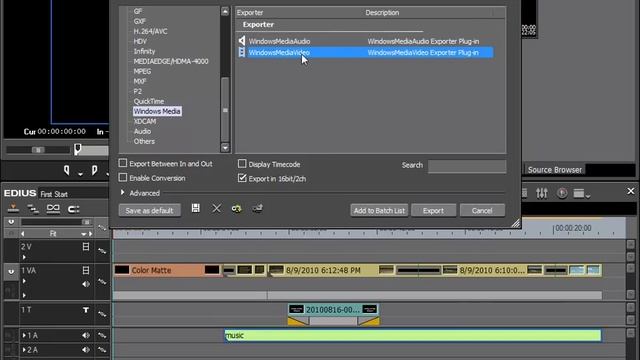The image size is (640, 360).
Task: Click the WindowsMediaVideo film icon
Action: (242, 52)
